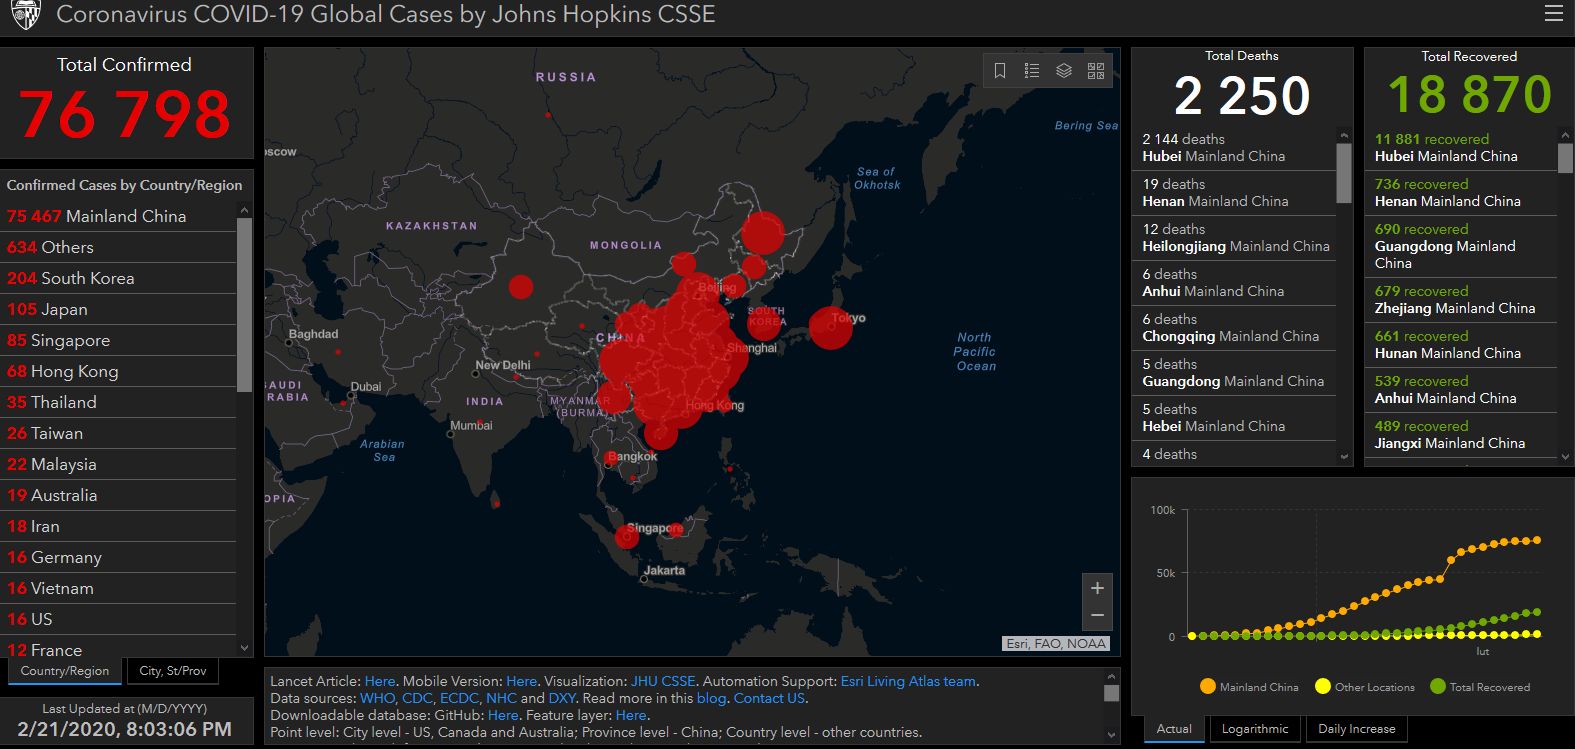This screenshot has width=1575, height=749.
Task: Open the WHO data source link
Action: point(378,698)
